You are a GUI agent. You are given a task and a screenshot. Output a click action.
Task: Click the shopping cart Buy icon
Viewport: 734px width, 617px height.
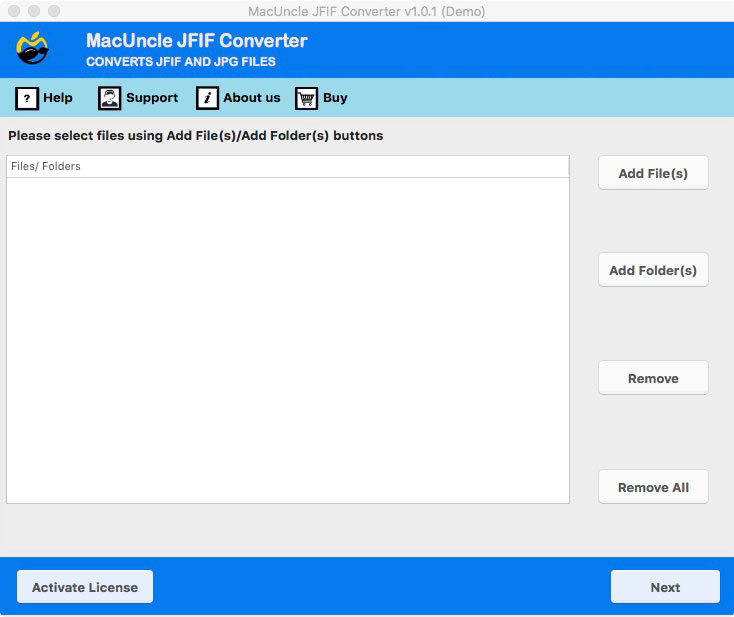click(306, 98)
